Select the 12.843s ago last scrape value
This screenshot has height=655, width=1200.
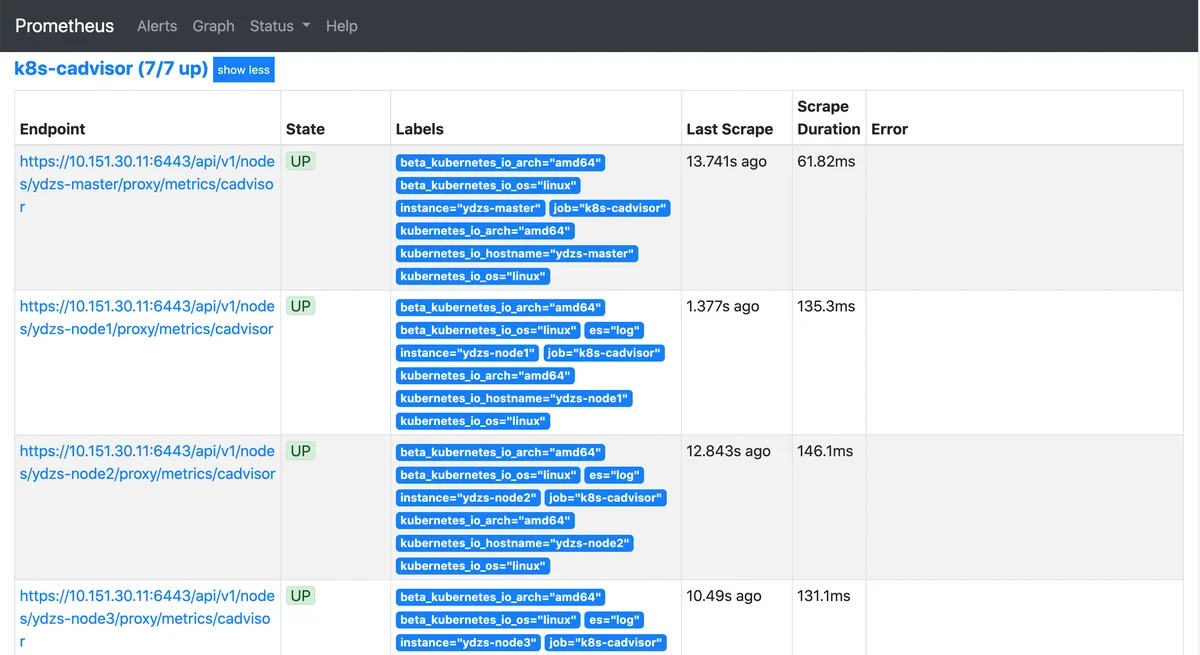click(729, 451)
